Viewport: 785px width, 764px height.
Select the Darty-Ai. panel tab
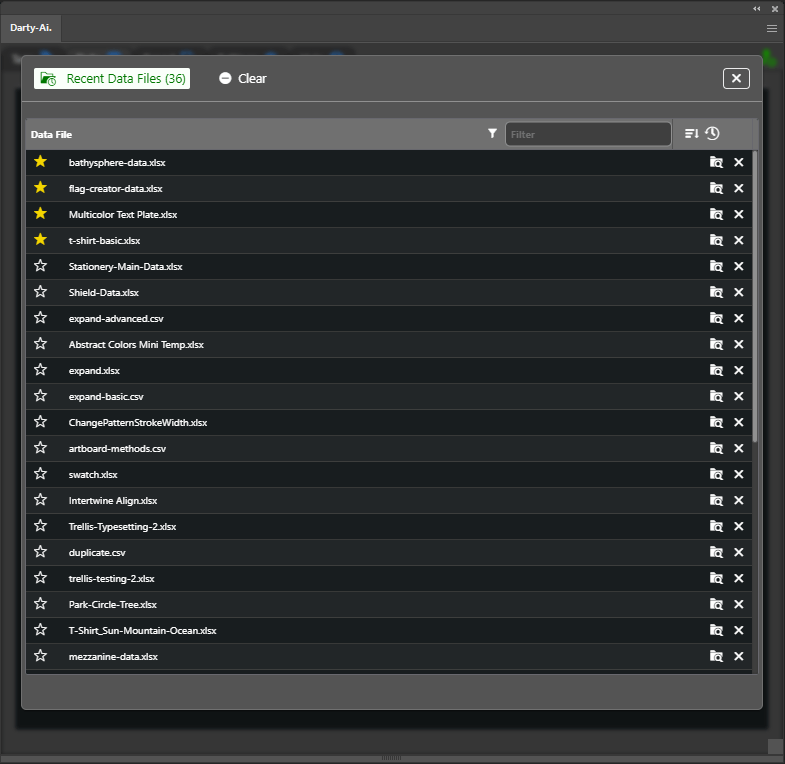(30, 29)
